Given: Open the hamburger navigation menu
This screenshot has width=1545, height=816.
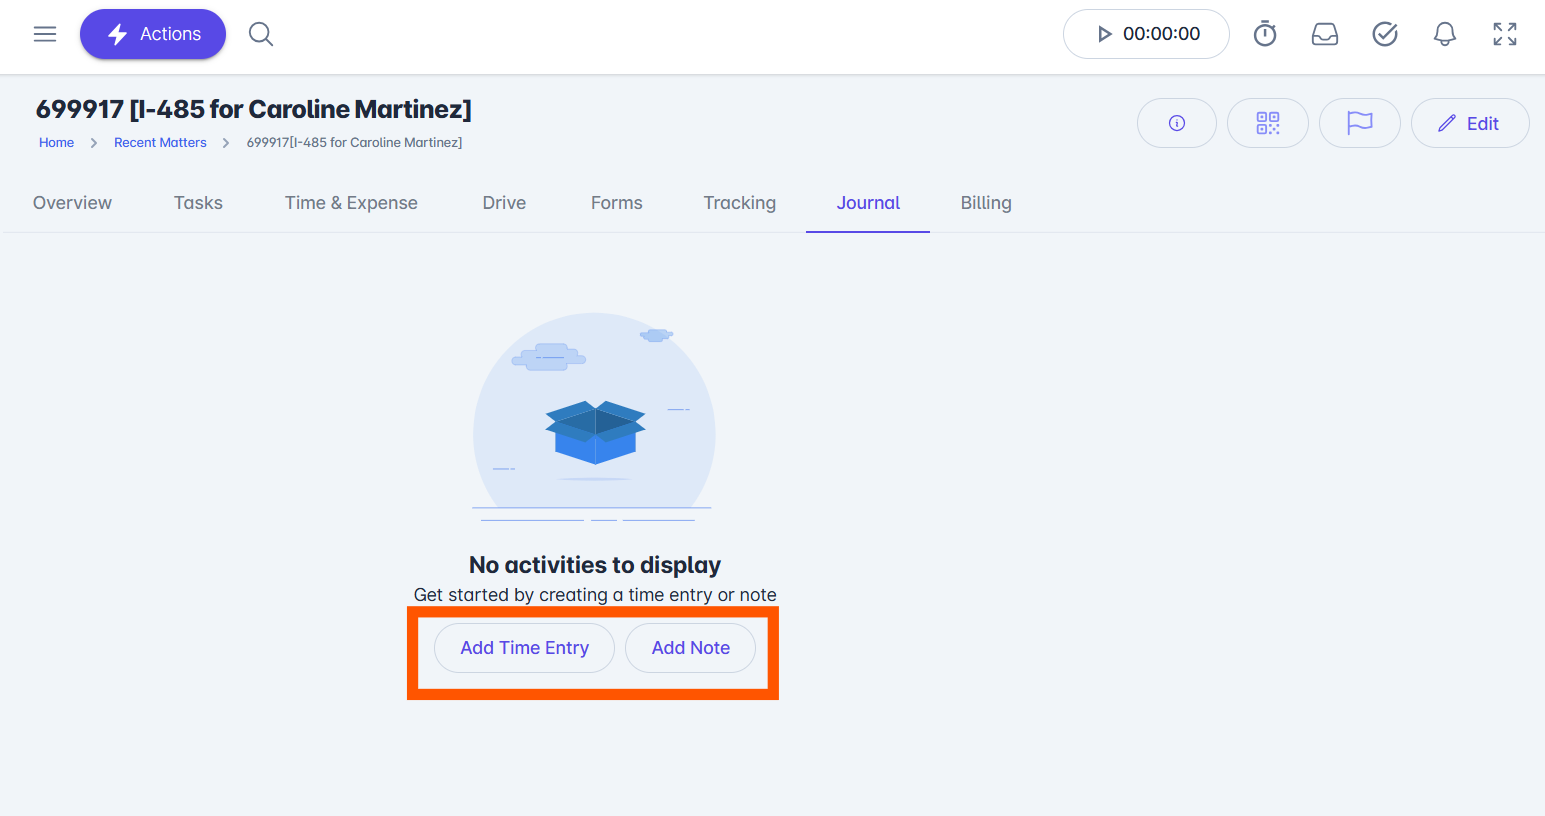Looking at the screenshot, I should click(45, 34).
